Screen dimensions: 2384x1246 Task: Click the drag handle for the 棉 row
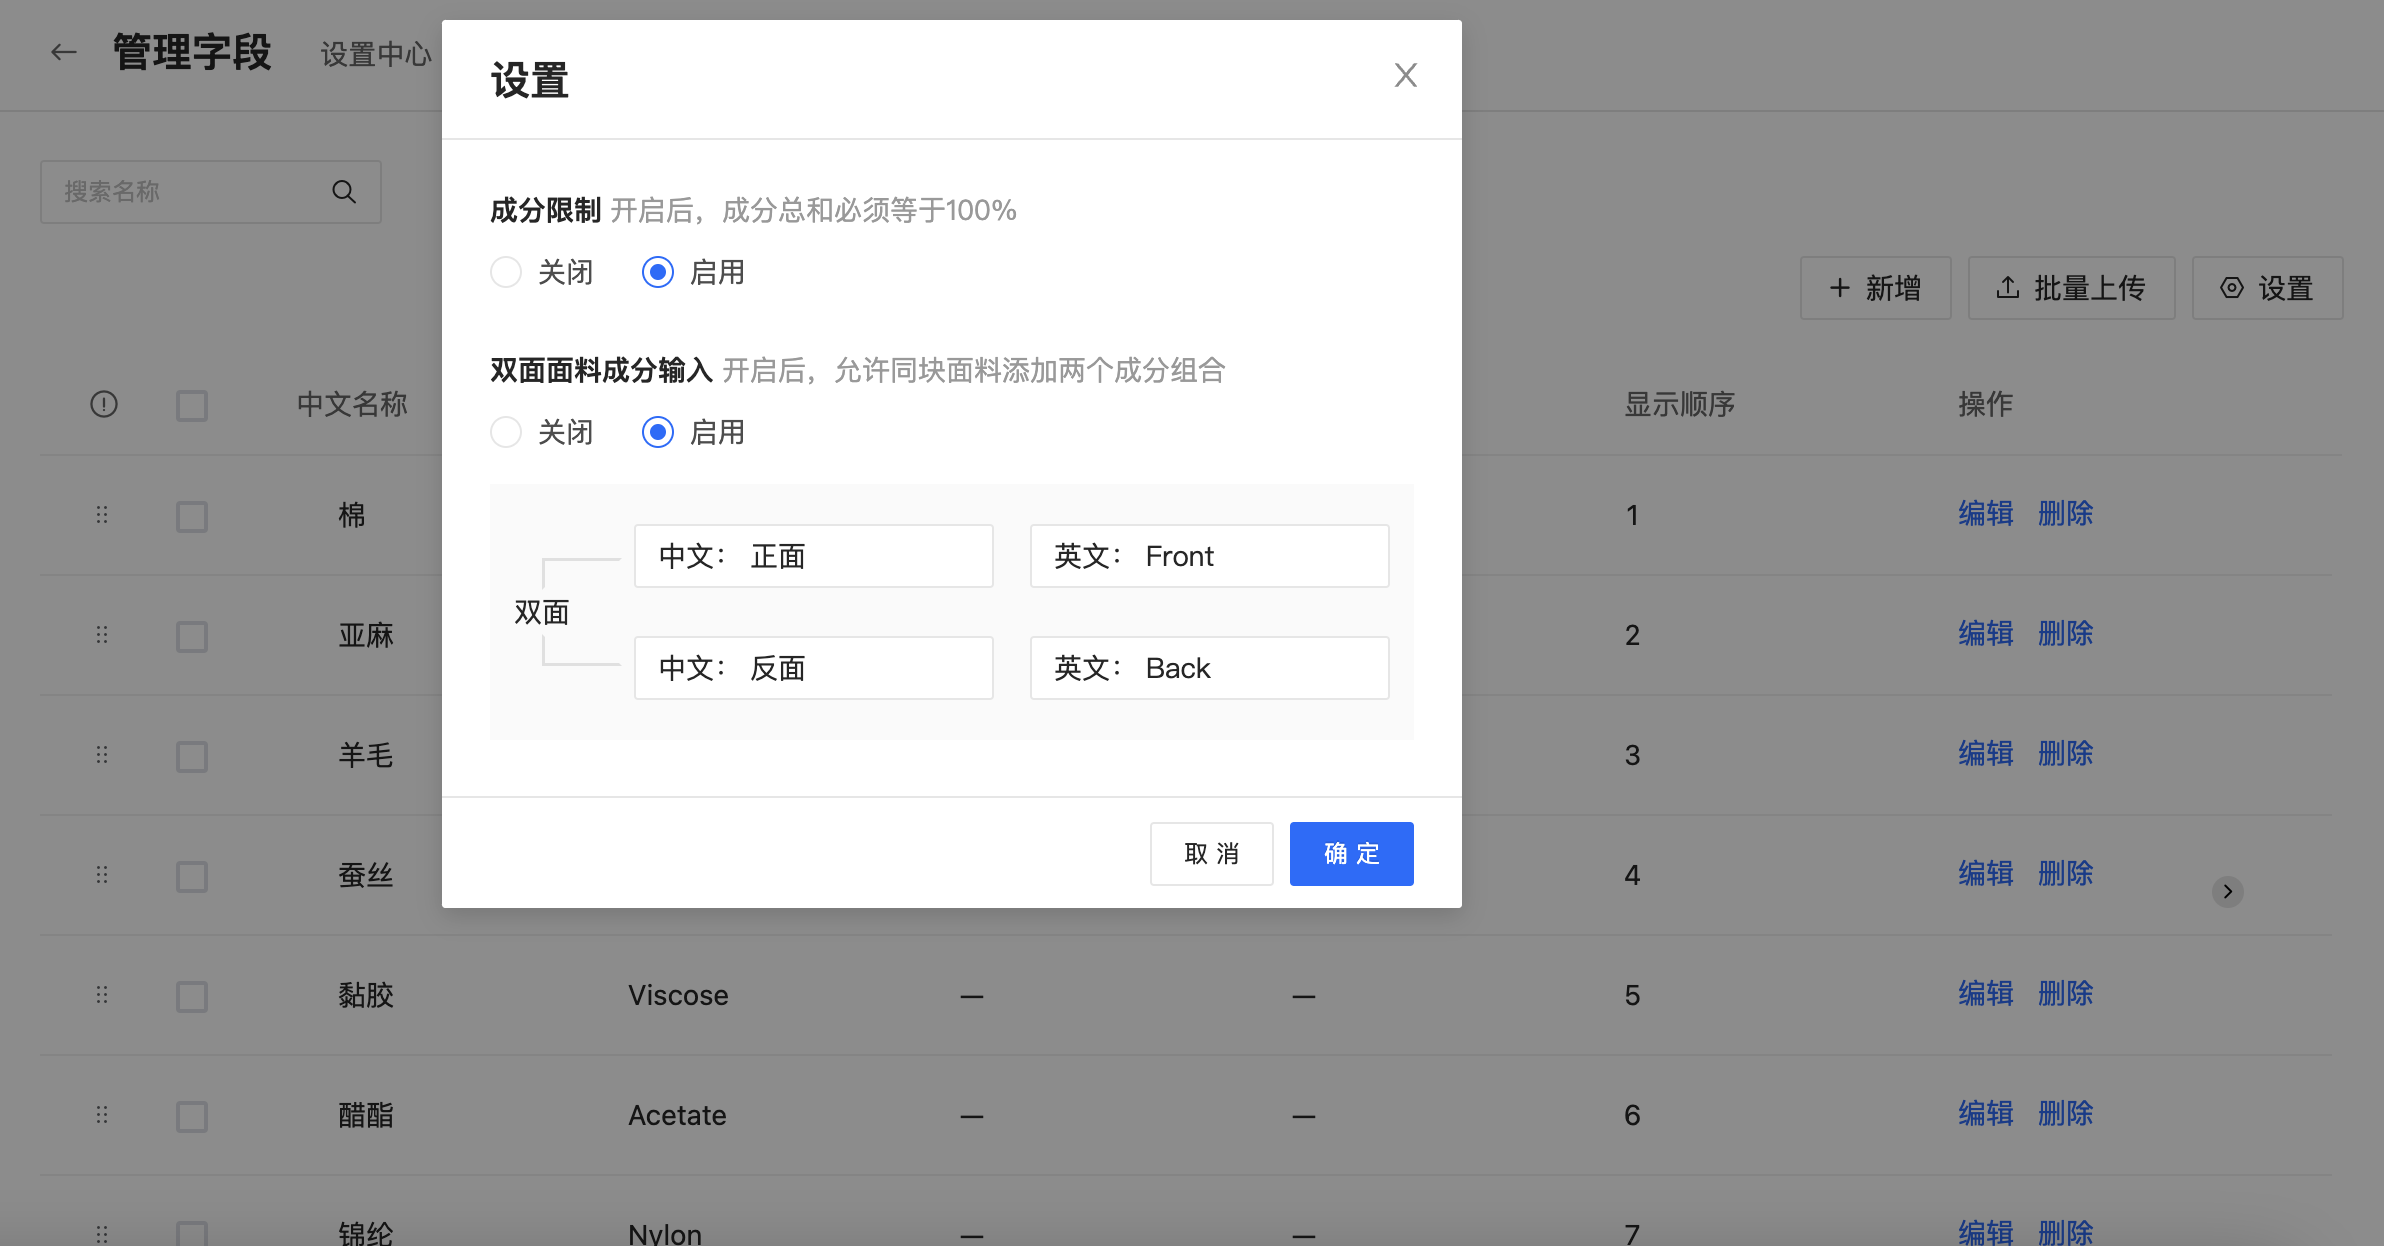click(102, 515)
